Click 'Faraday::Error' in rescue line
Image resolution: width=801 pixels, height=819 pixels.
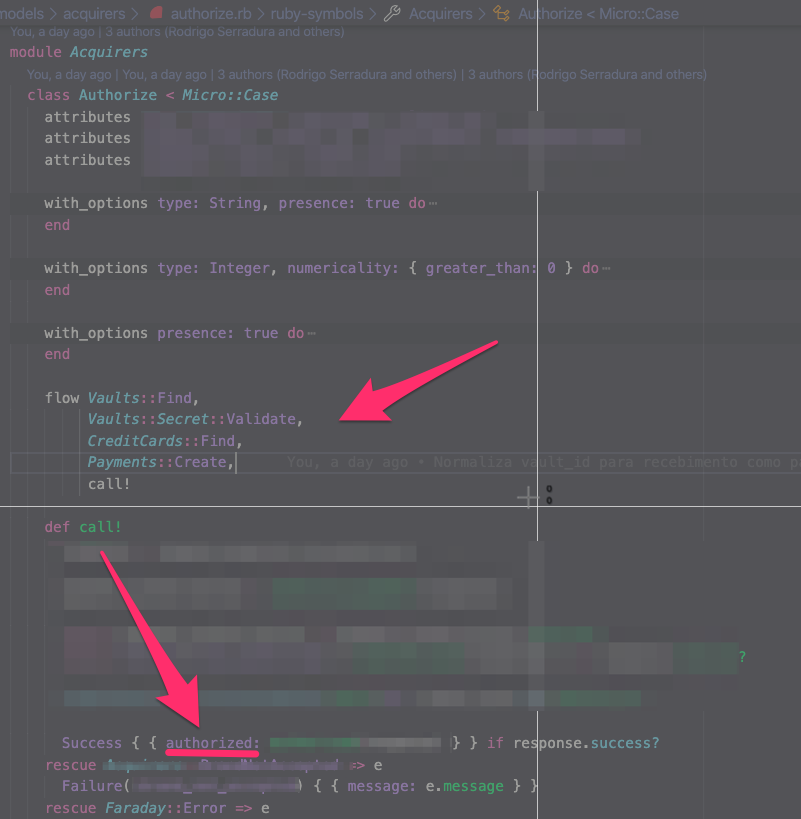click(166, 808)
